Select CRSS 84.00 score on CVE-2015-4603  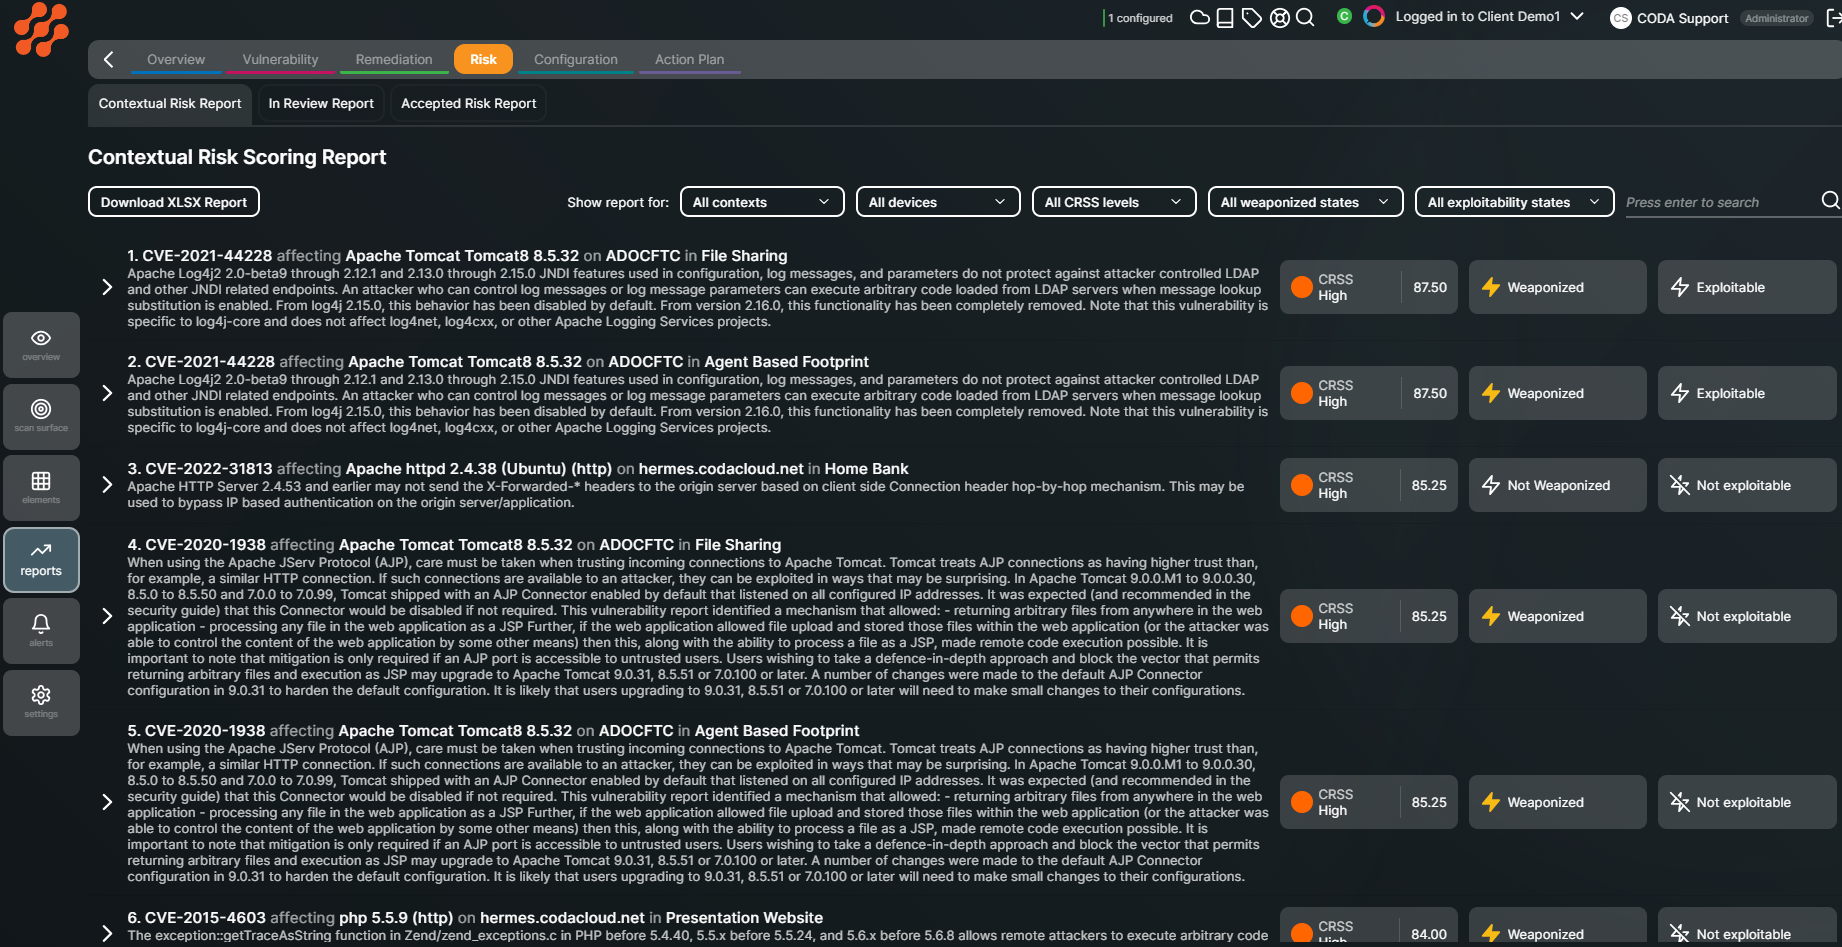point(1369,927)
